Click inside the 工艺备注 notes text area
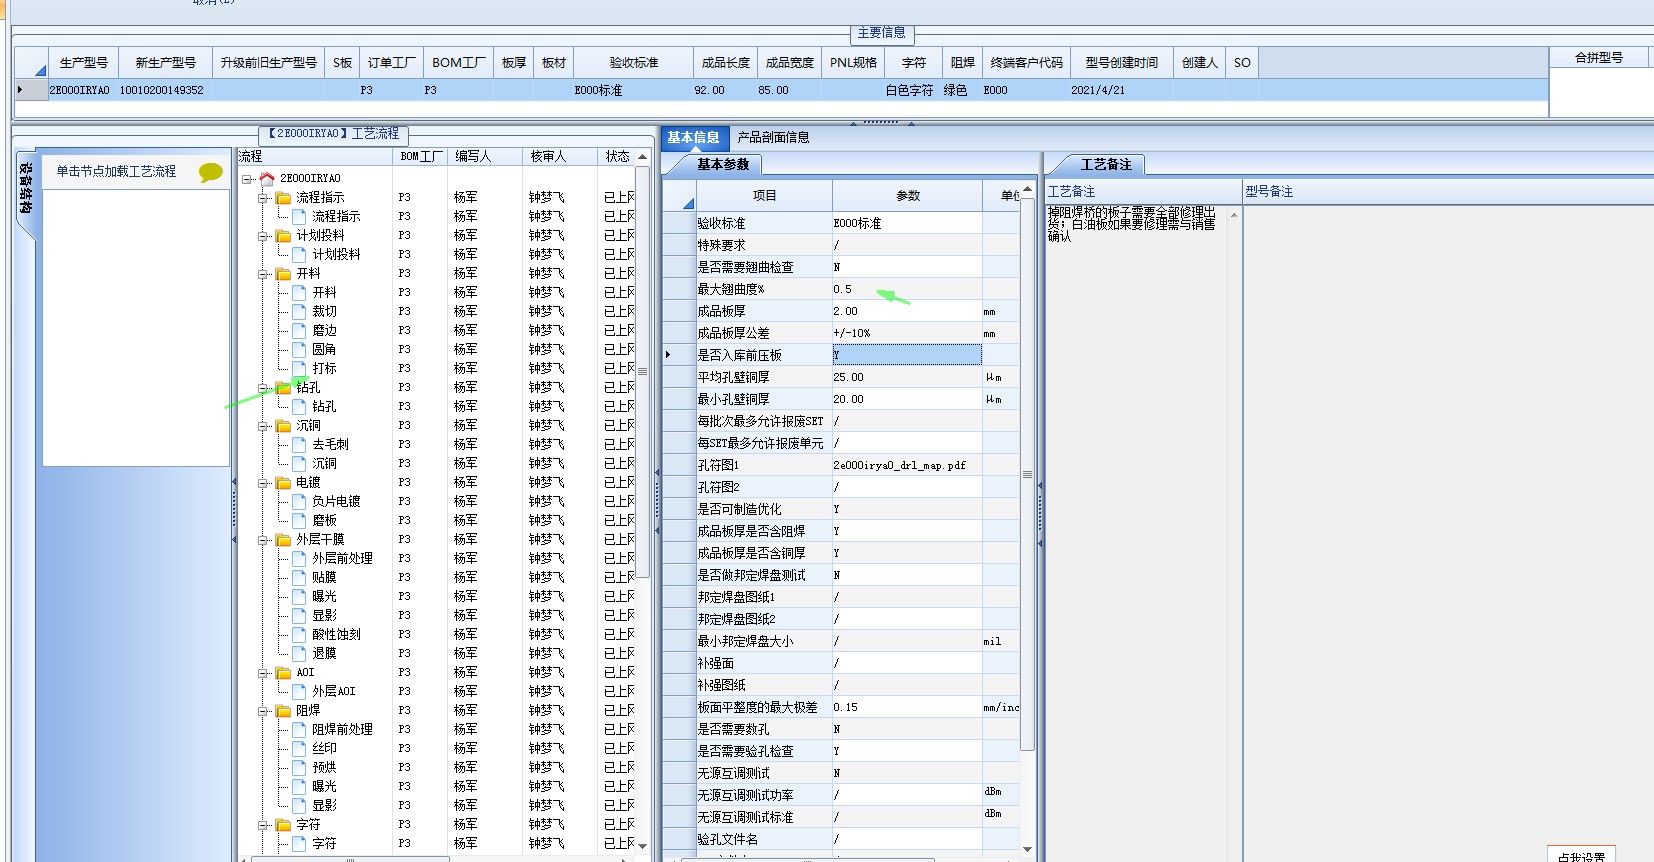 click(1135, 530)
